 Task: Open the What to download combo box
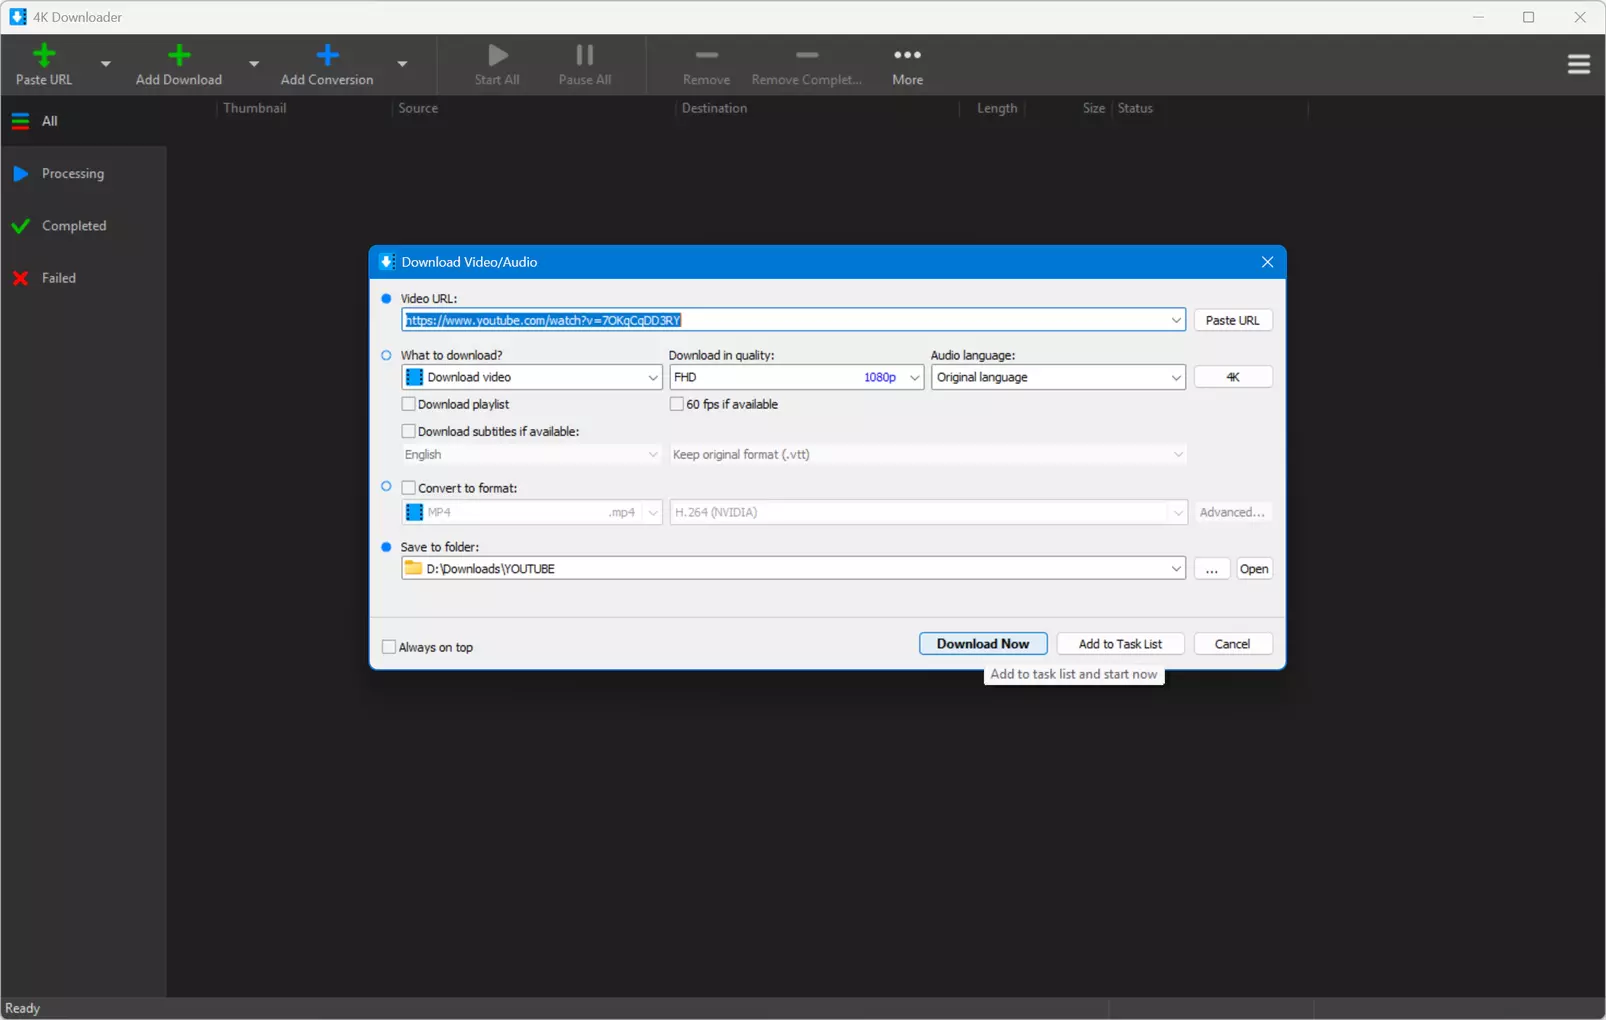click(x=532, y=377)
